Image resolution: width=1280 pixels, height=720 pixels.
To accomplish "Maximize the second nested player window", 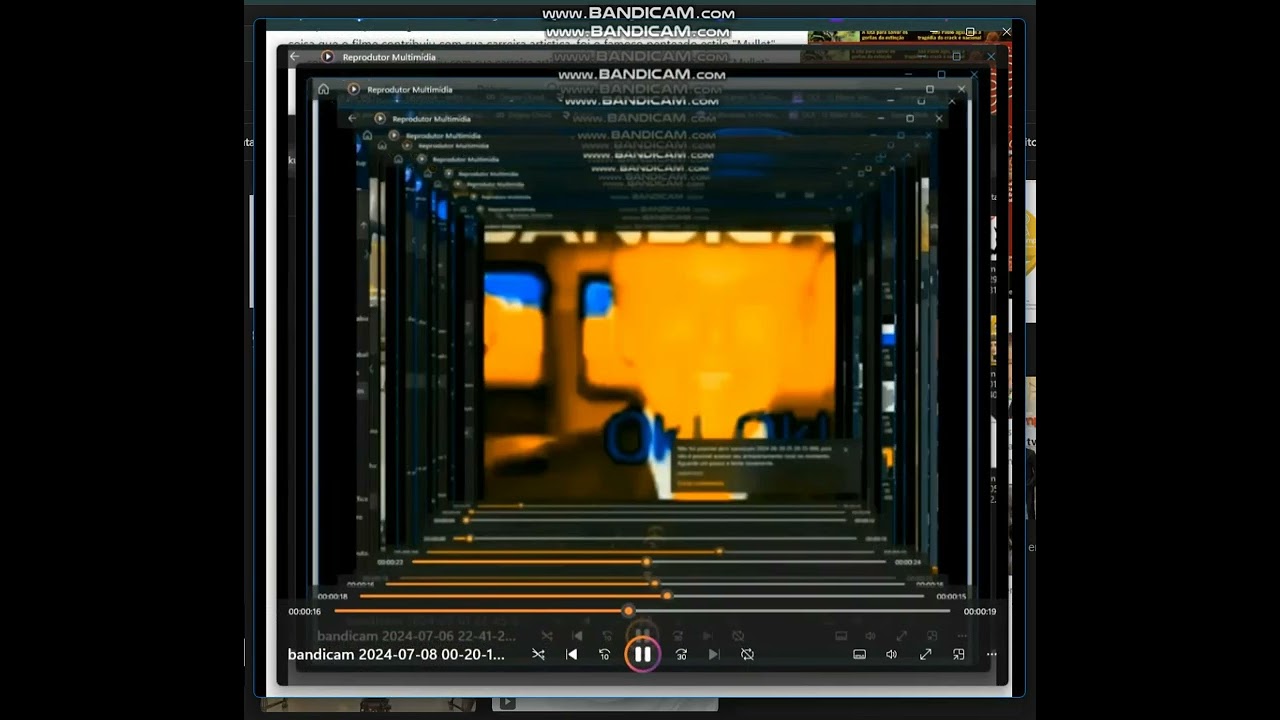I will point(930,89).
